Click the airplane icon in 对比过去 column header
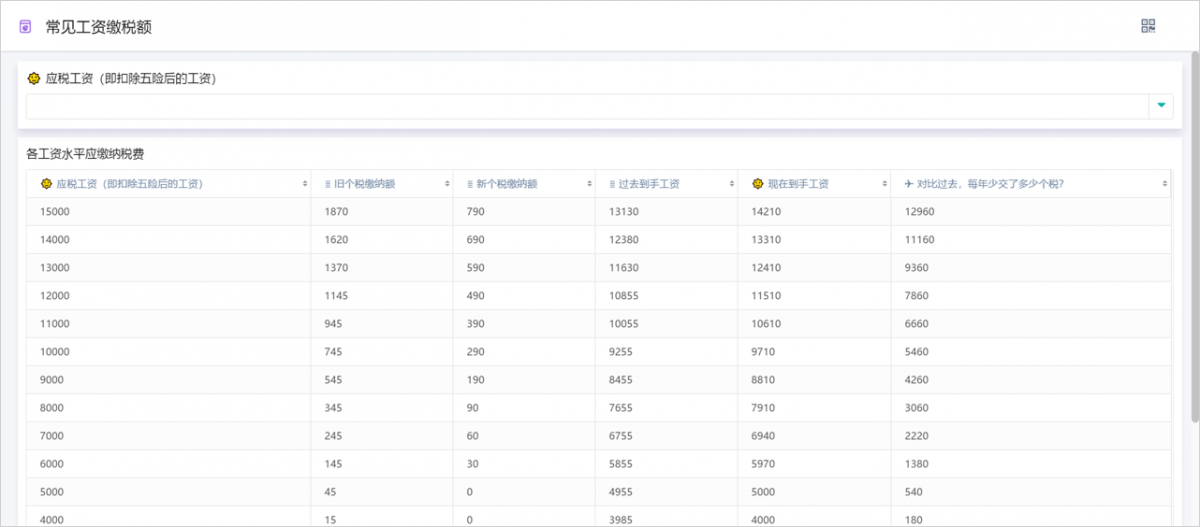 [x=908, y=184]
